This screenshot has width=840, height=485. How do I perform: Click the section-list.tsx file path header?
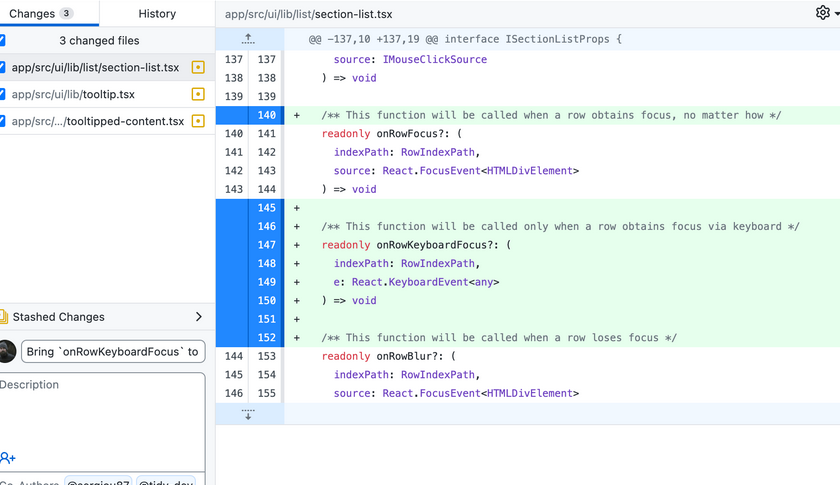tap(309, 14)
